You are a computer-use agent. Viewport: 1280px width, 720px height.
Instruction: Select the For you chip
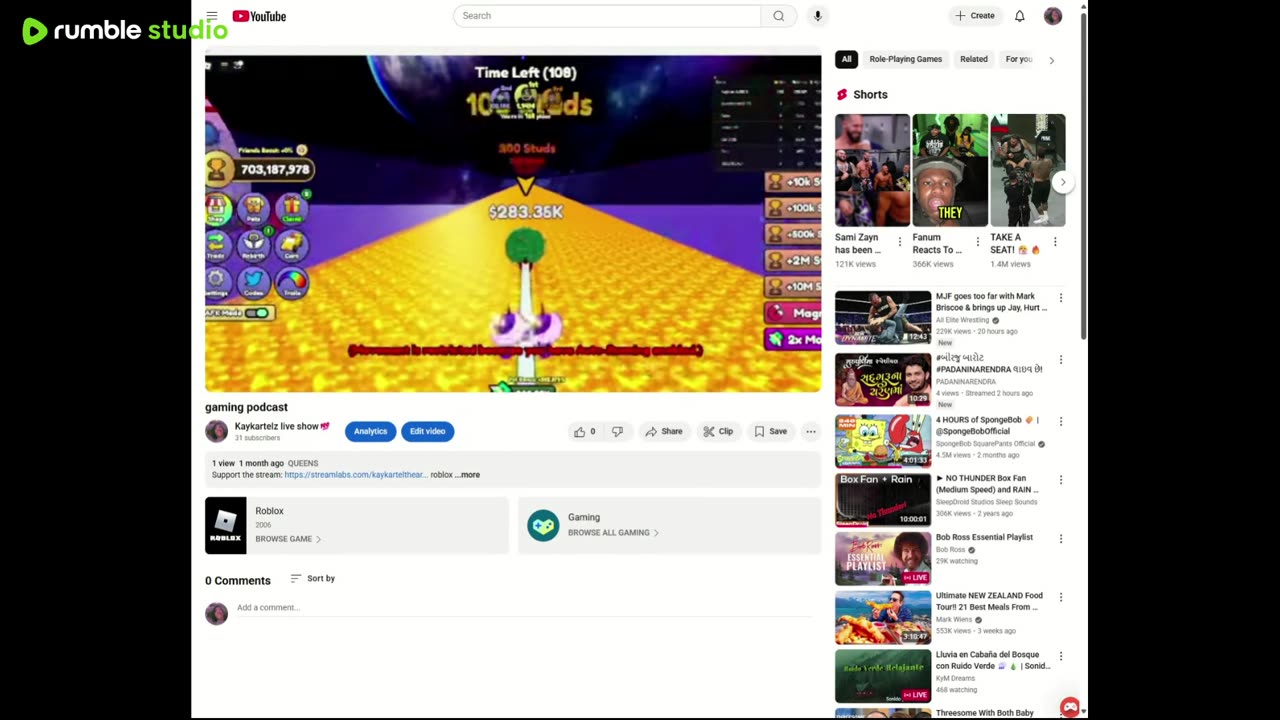(1018, 59)
